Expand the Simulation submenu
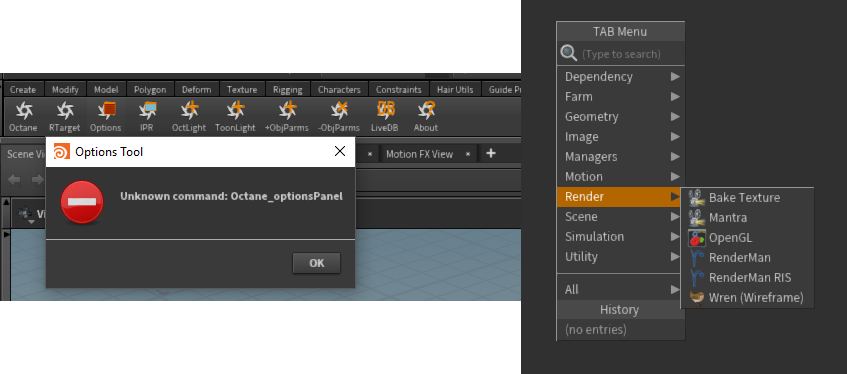Screen dimensions: 847x374 pos(621,237)
